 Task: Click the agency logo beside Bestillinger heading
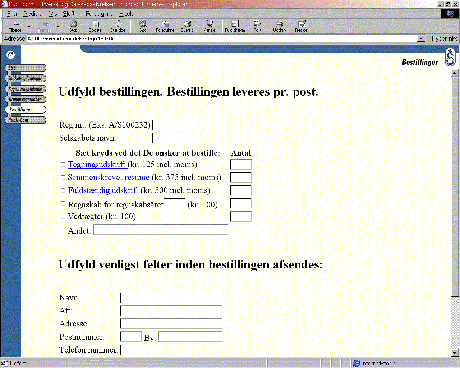point(450,57)
